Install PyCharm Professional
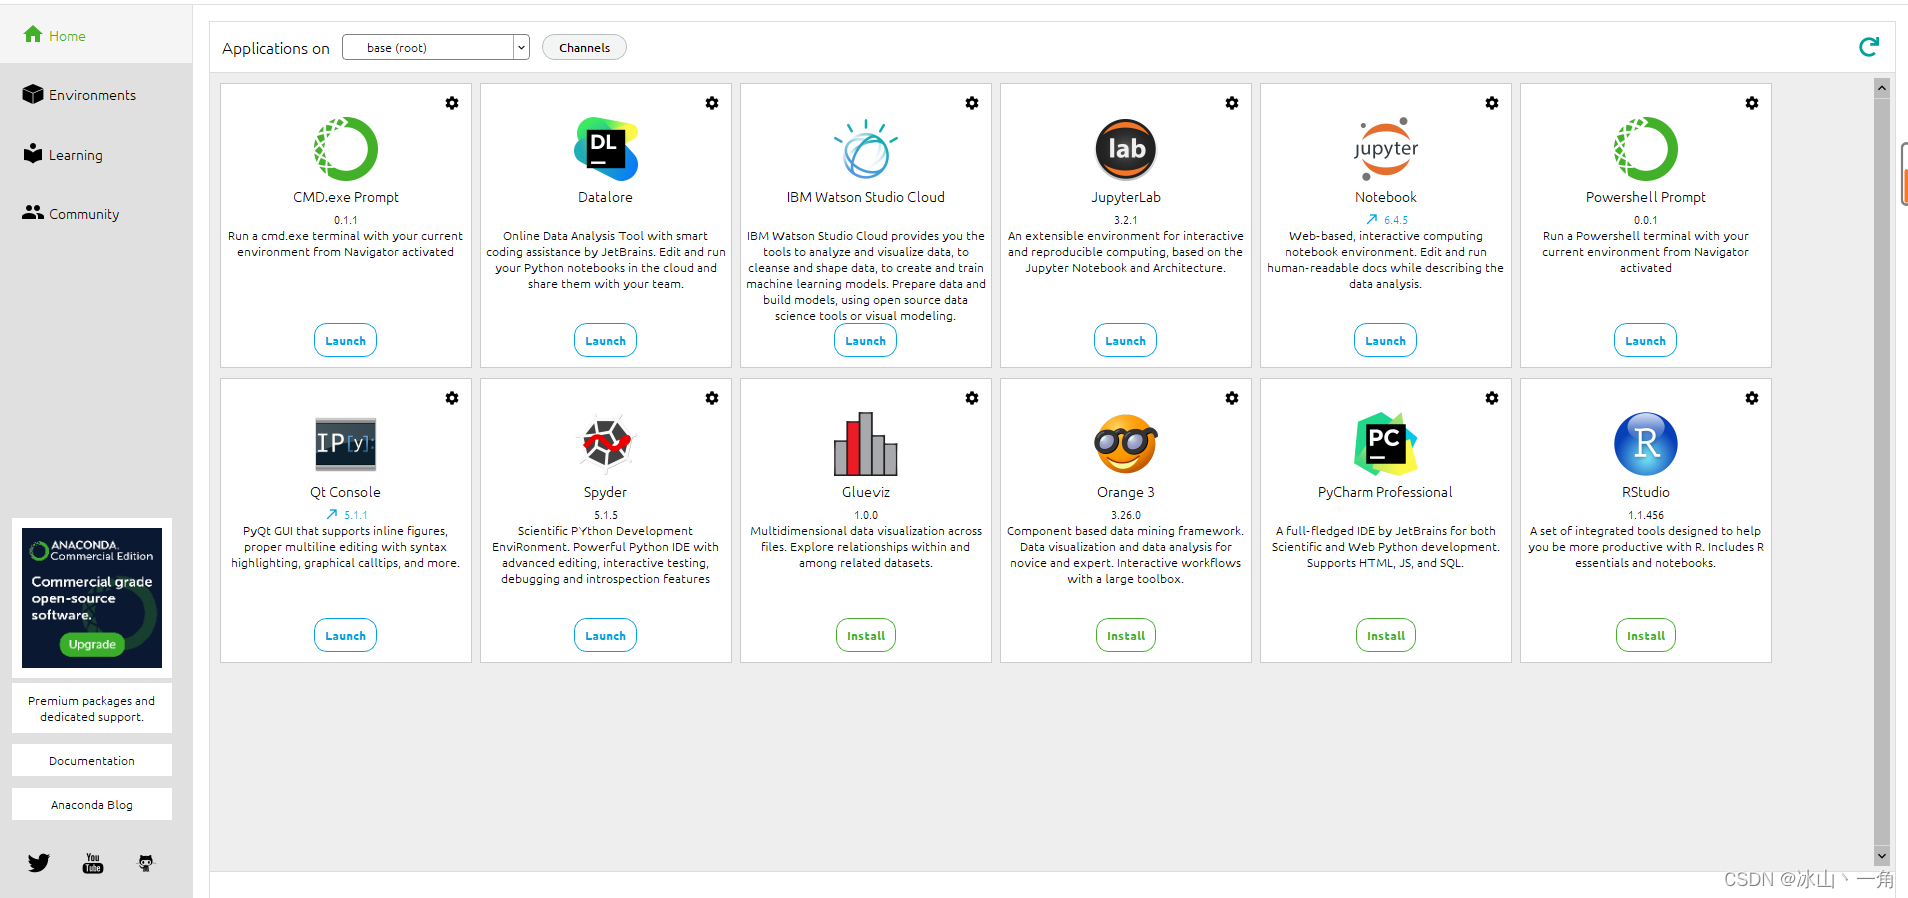Viewport: 1908px width, 898px height. [x=1386, y=635]
